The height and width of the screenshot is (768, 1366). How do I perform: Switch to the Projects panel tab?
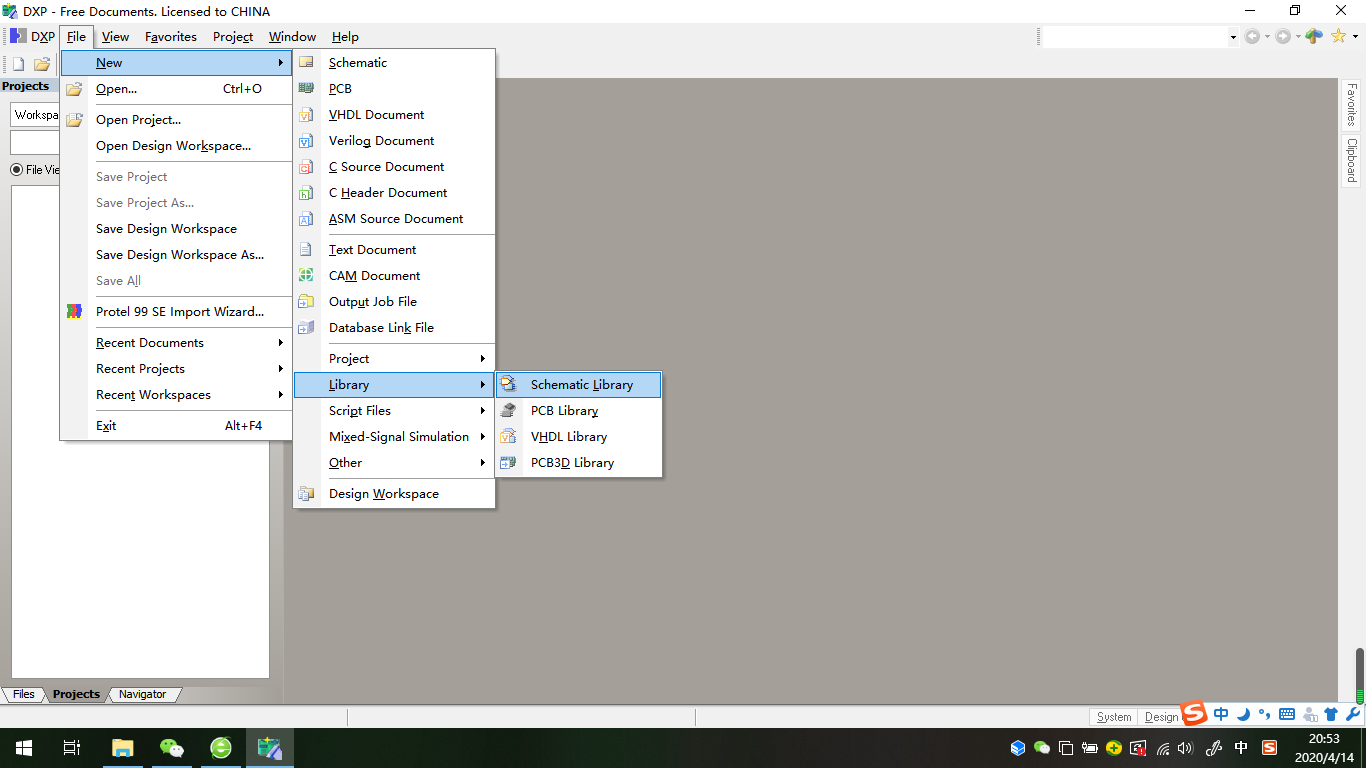[76, 694]
